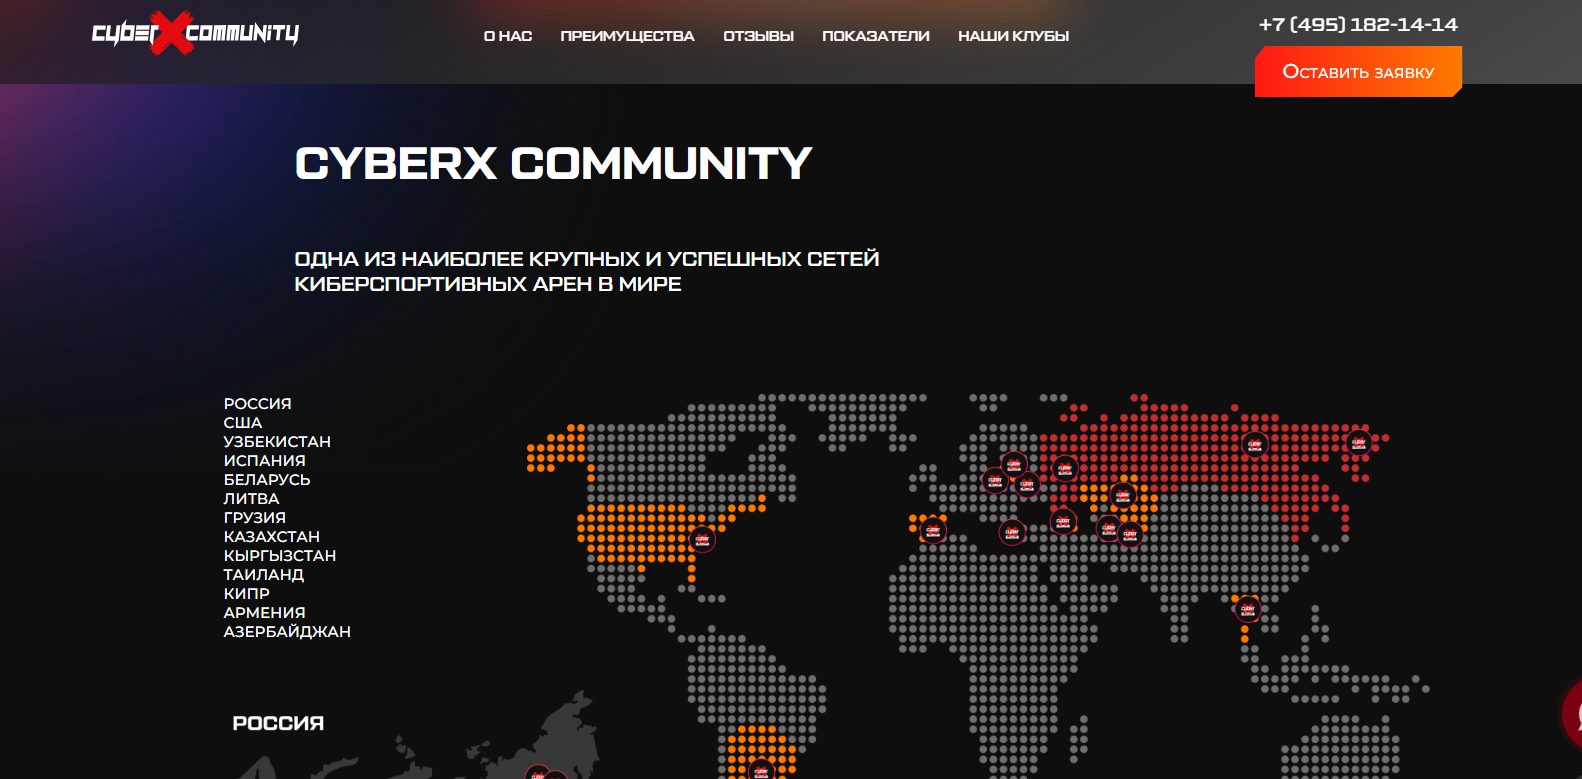The width and height of the screenshot is (1582, 779).
Task: Click the РОССИЯ heading below the country list
Action: click(278, 723)
